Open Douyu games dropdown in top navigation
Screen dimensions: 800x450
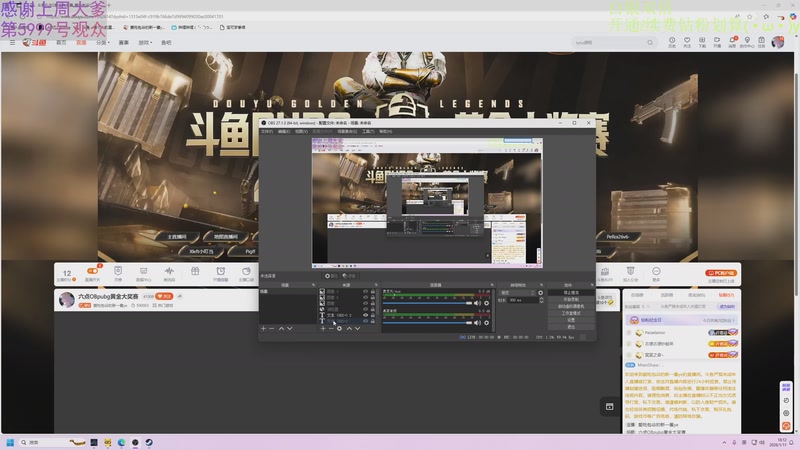[x=145, y=42]
